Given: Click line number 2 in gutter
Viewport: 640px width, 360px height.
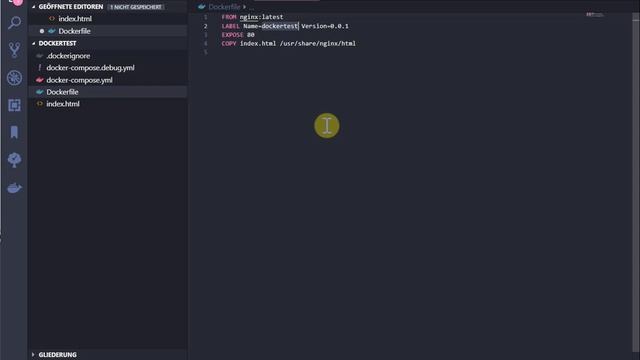Looking at the screenshot, I should pos(206,26).
